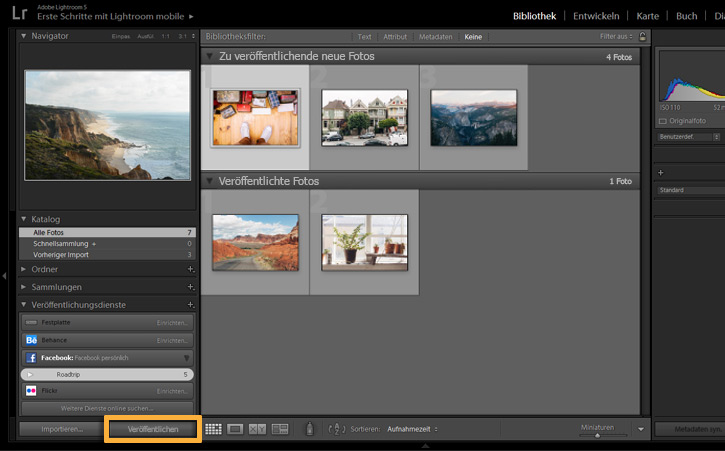
Task: Click the Lr application logo
Action: [19, 13]
